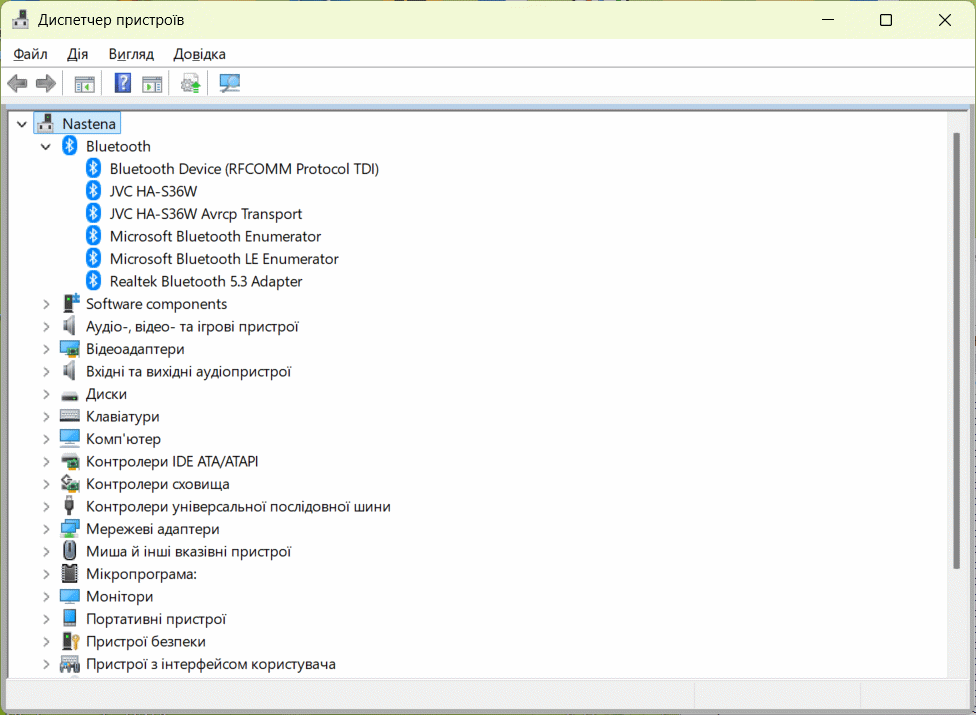Toggle the console tree pane toolbar icon

pos(85,83)
